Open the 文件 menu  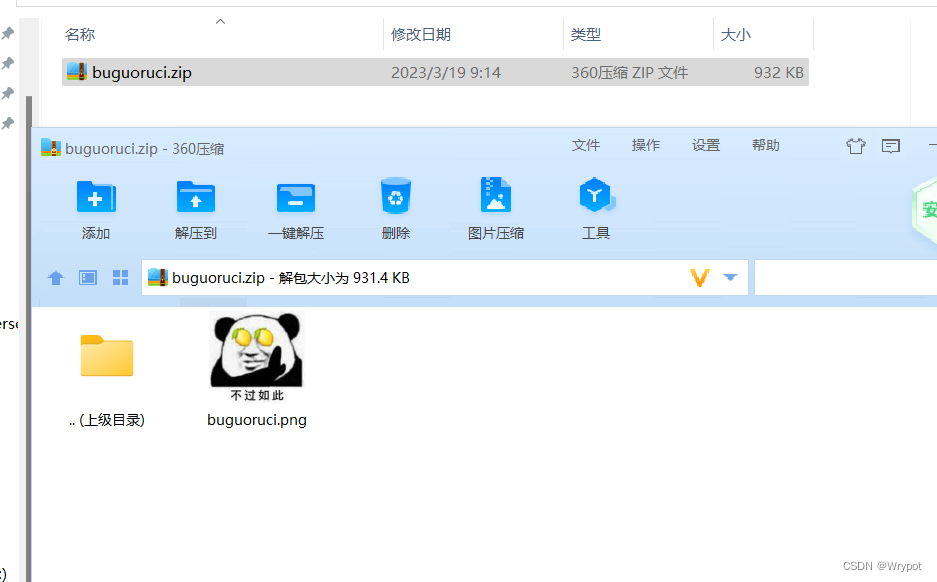pyautogui.click(x=586, y=145)
